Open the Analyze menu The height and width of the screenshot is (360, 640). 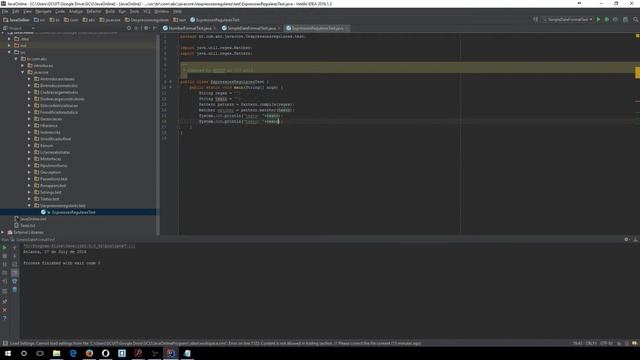coord(76,11)
